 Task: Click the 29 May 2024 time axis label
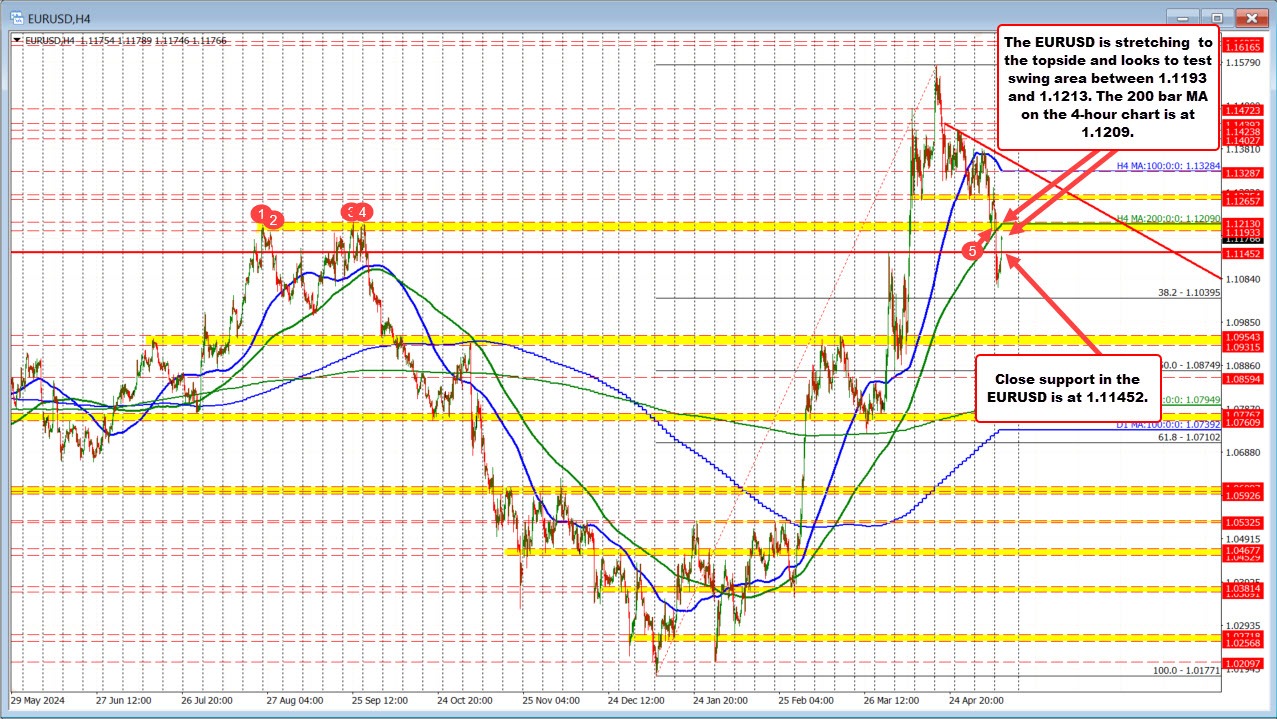point(40,701)
